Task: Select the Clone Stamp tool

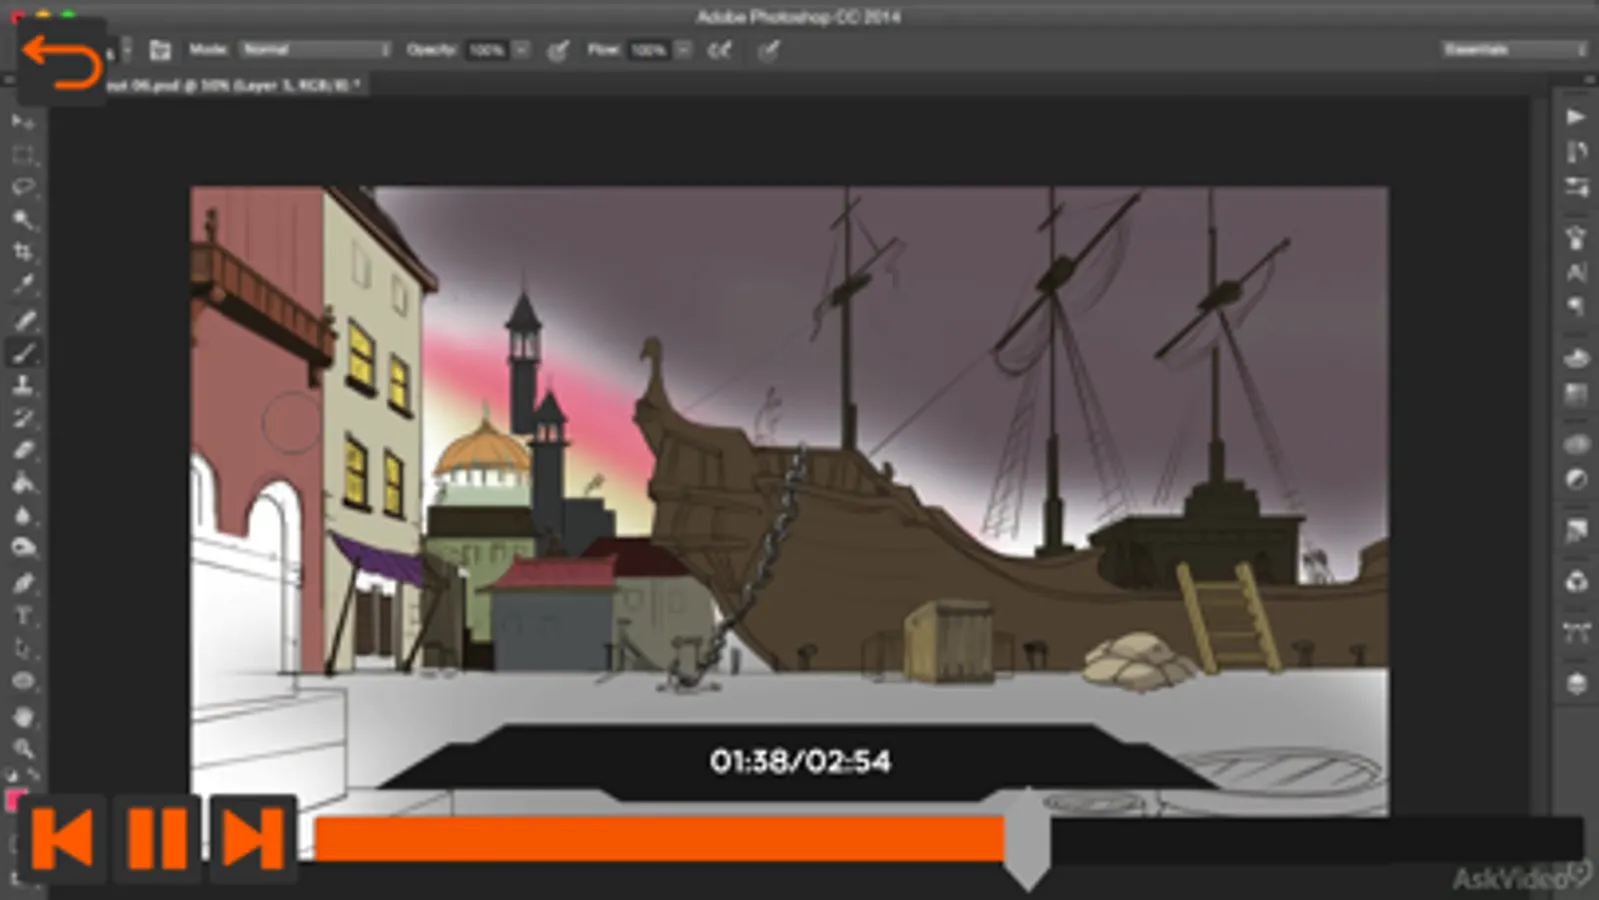Action: pos(23,385)
